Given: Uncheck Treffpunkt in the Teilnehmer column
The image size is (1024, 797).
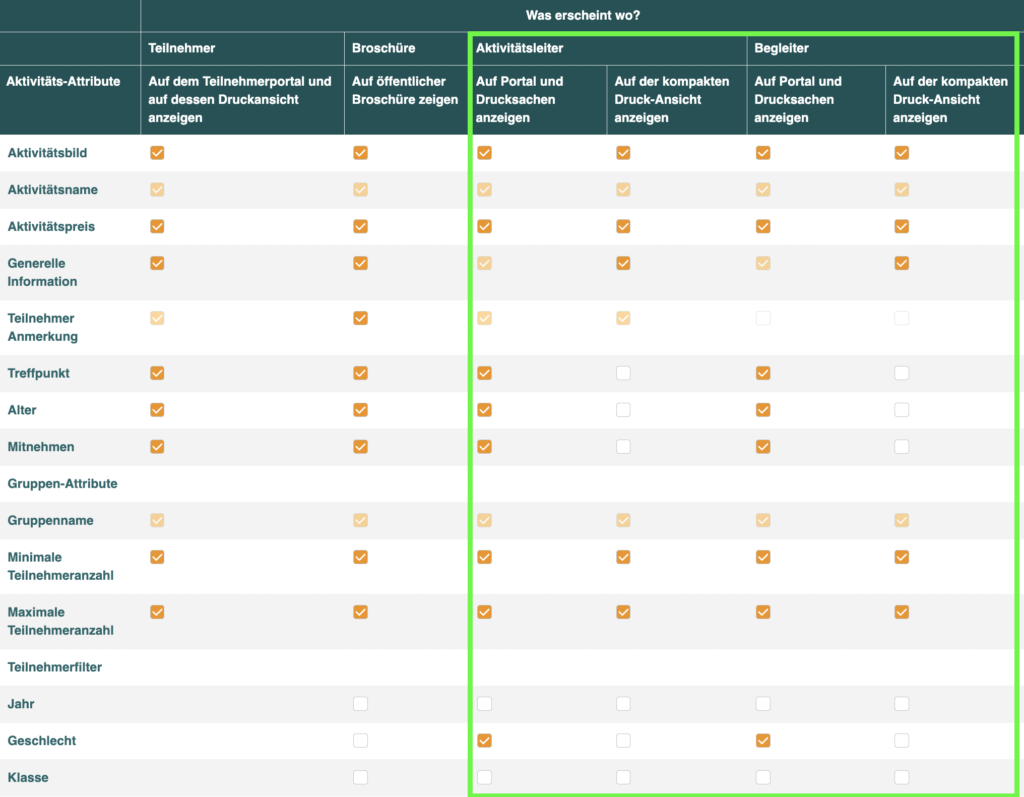Looking at the screenshot, I should 157,373.
